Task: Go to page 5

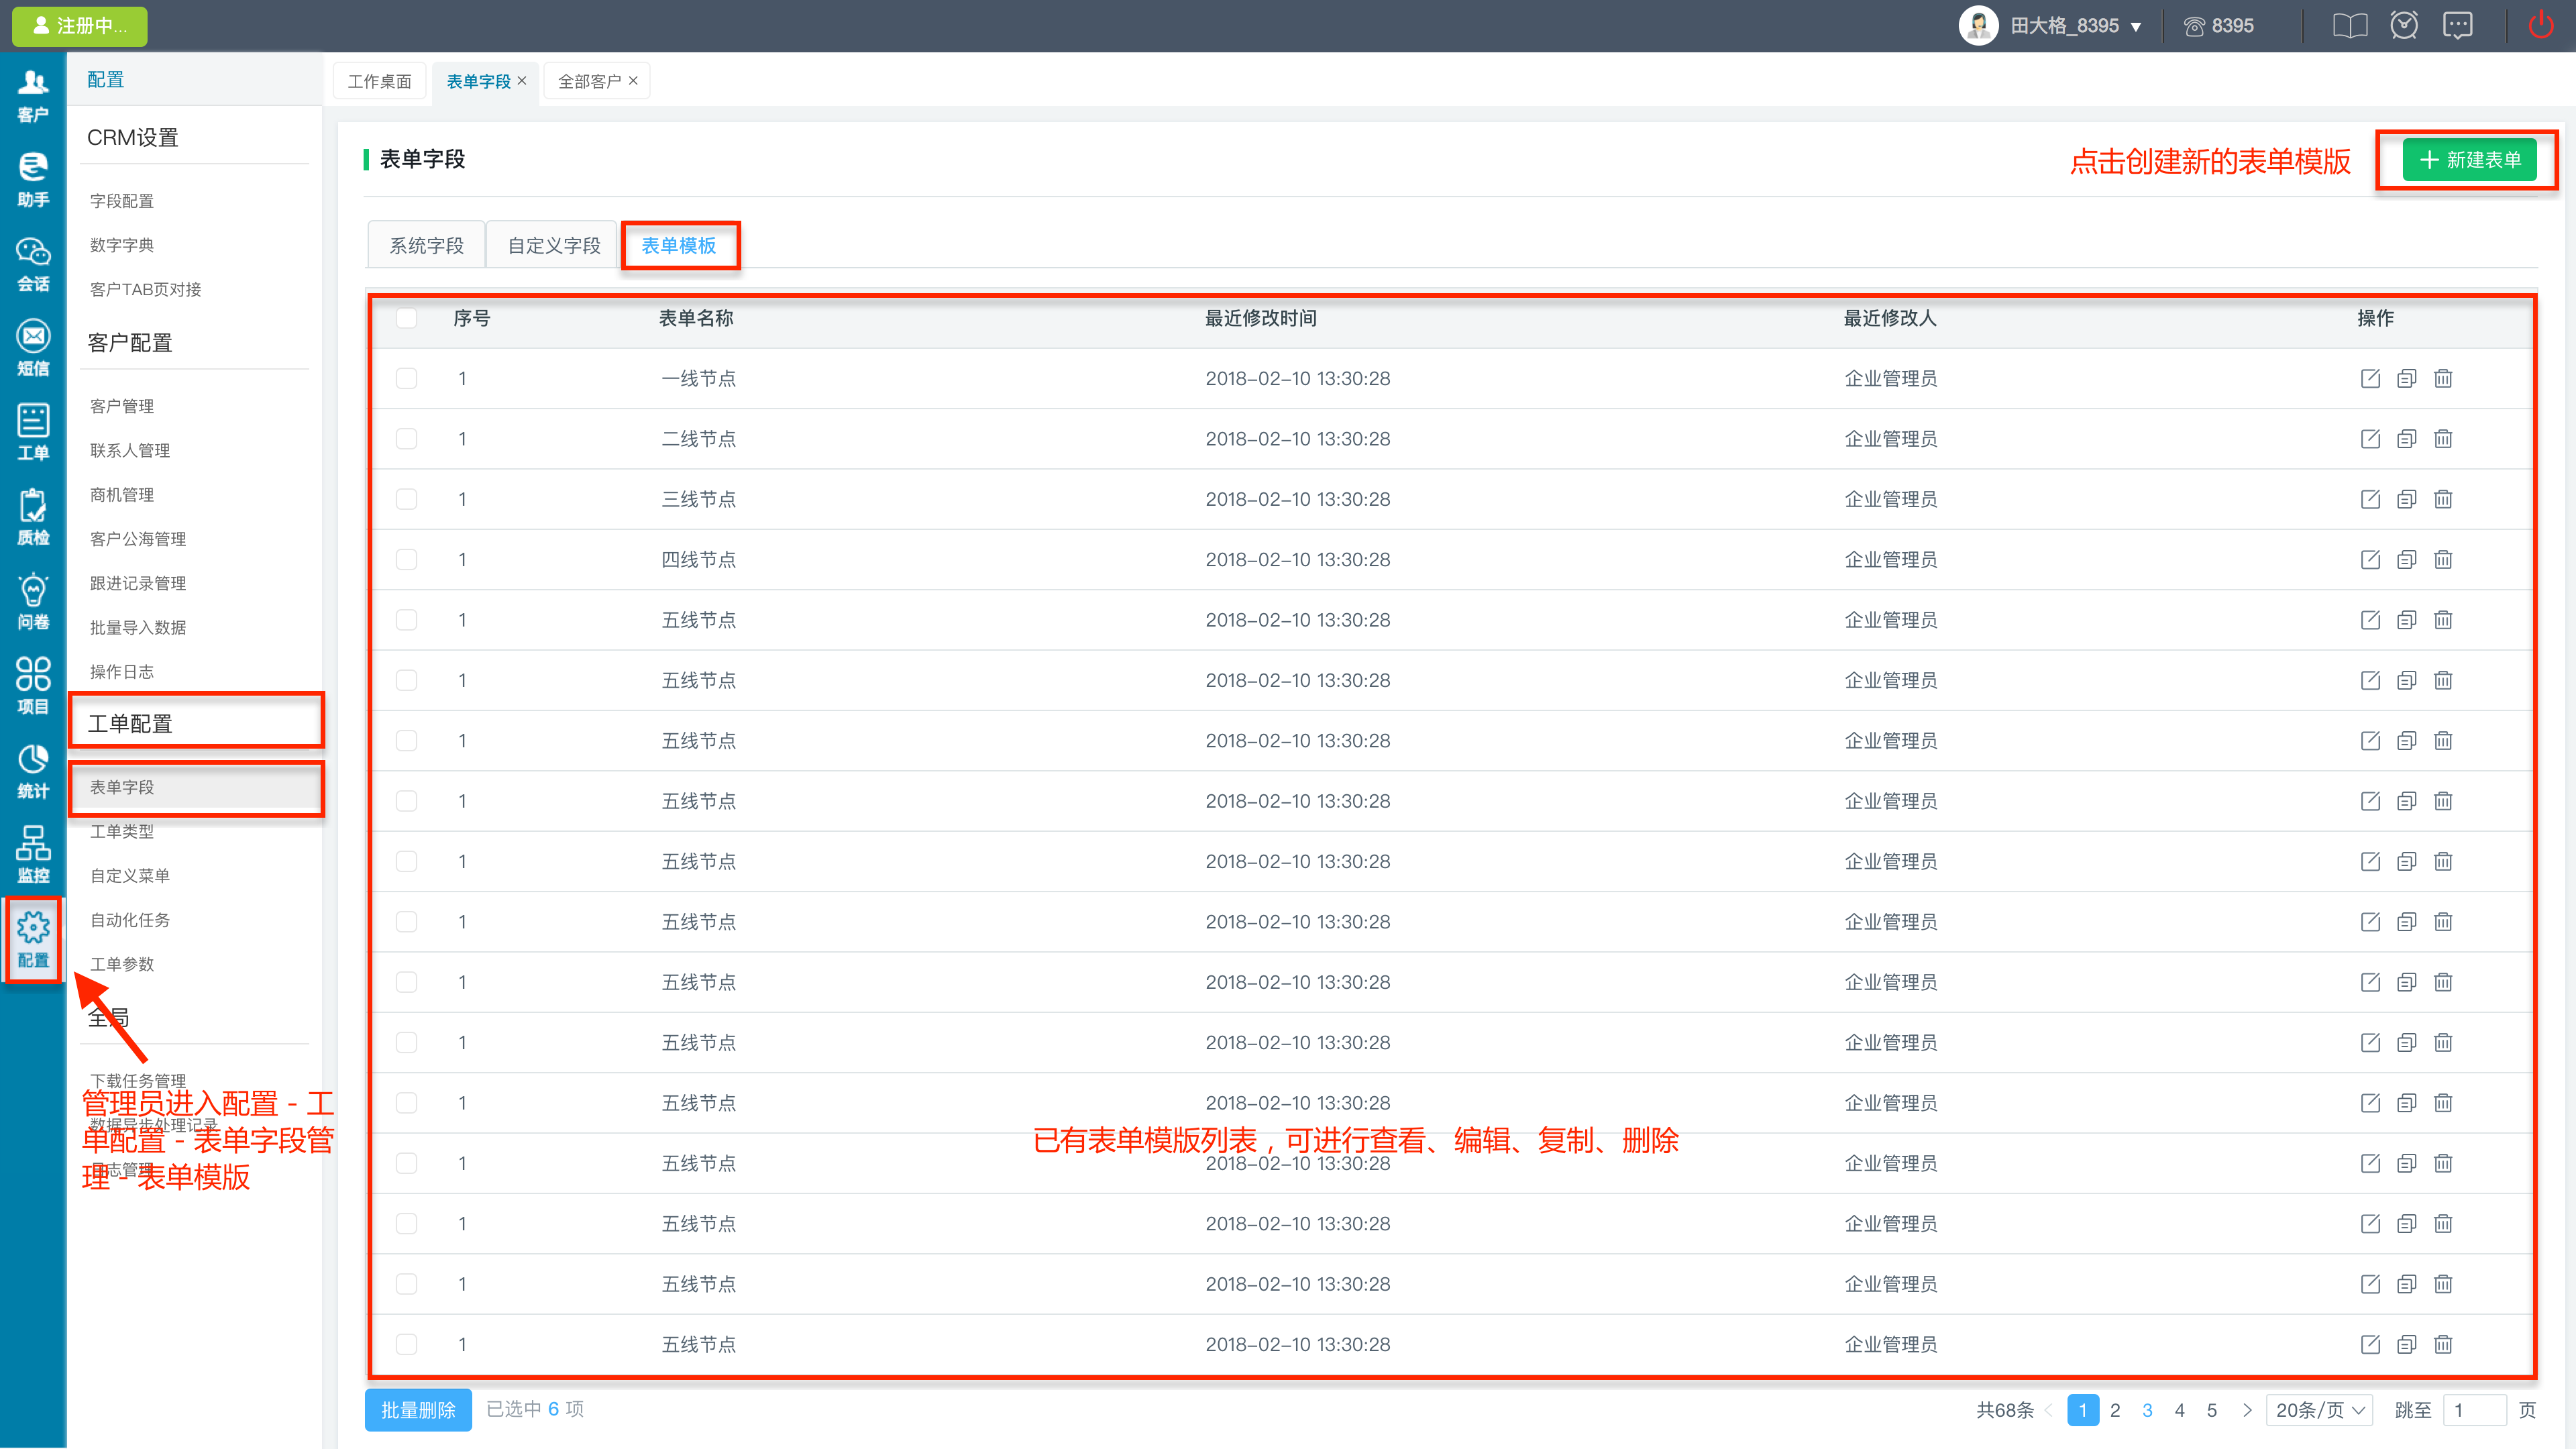Action: coord(2212,1410)
